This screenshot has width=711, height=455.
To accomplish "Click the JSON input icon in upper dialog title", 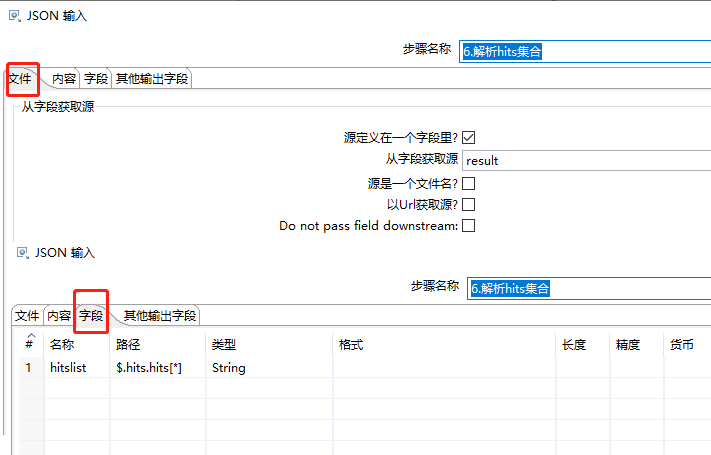I will (15, 16).
